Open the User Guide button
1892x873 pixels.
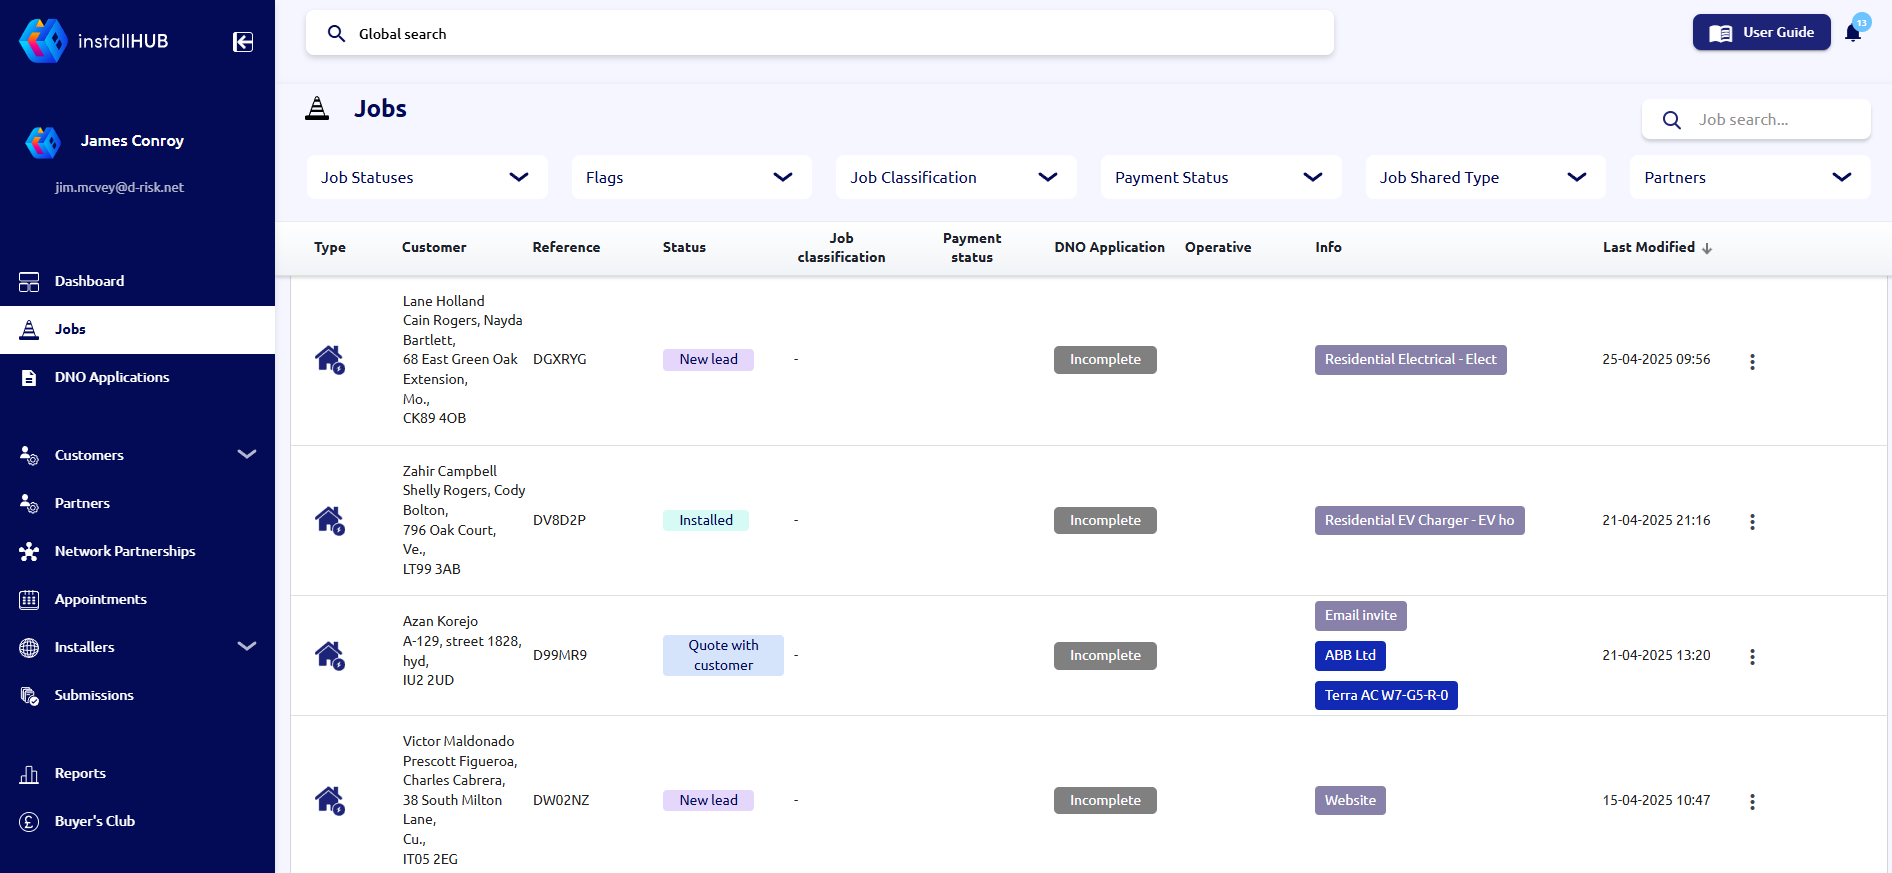1761,32
